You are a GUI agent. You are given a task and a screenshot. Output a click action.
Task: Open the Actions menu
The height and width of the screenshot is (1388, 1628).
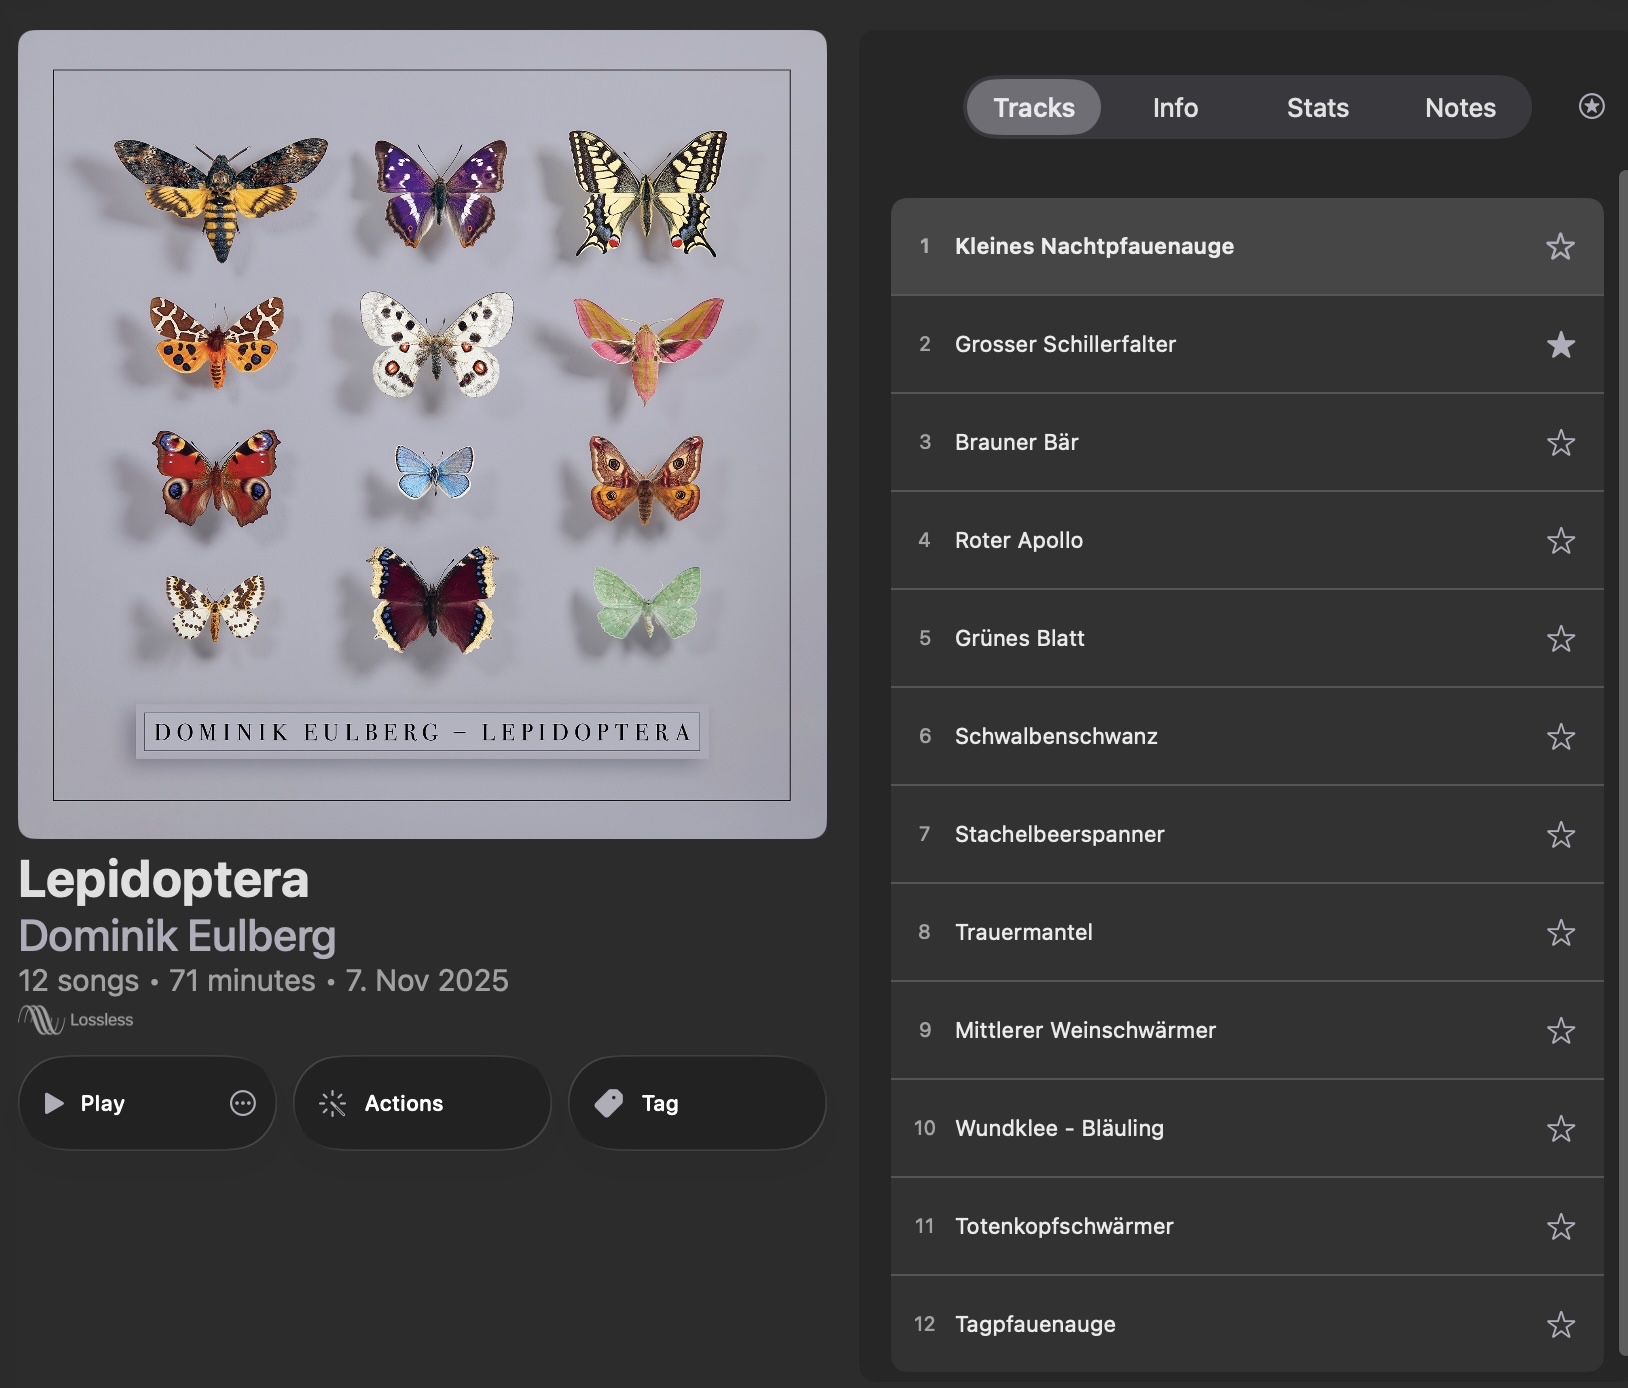pos(422,1103)
